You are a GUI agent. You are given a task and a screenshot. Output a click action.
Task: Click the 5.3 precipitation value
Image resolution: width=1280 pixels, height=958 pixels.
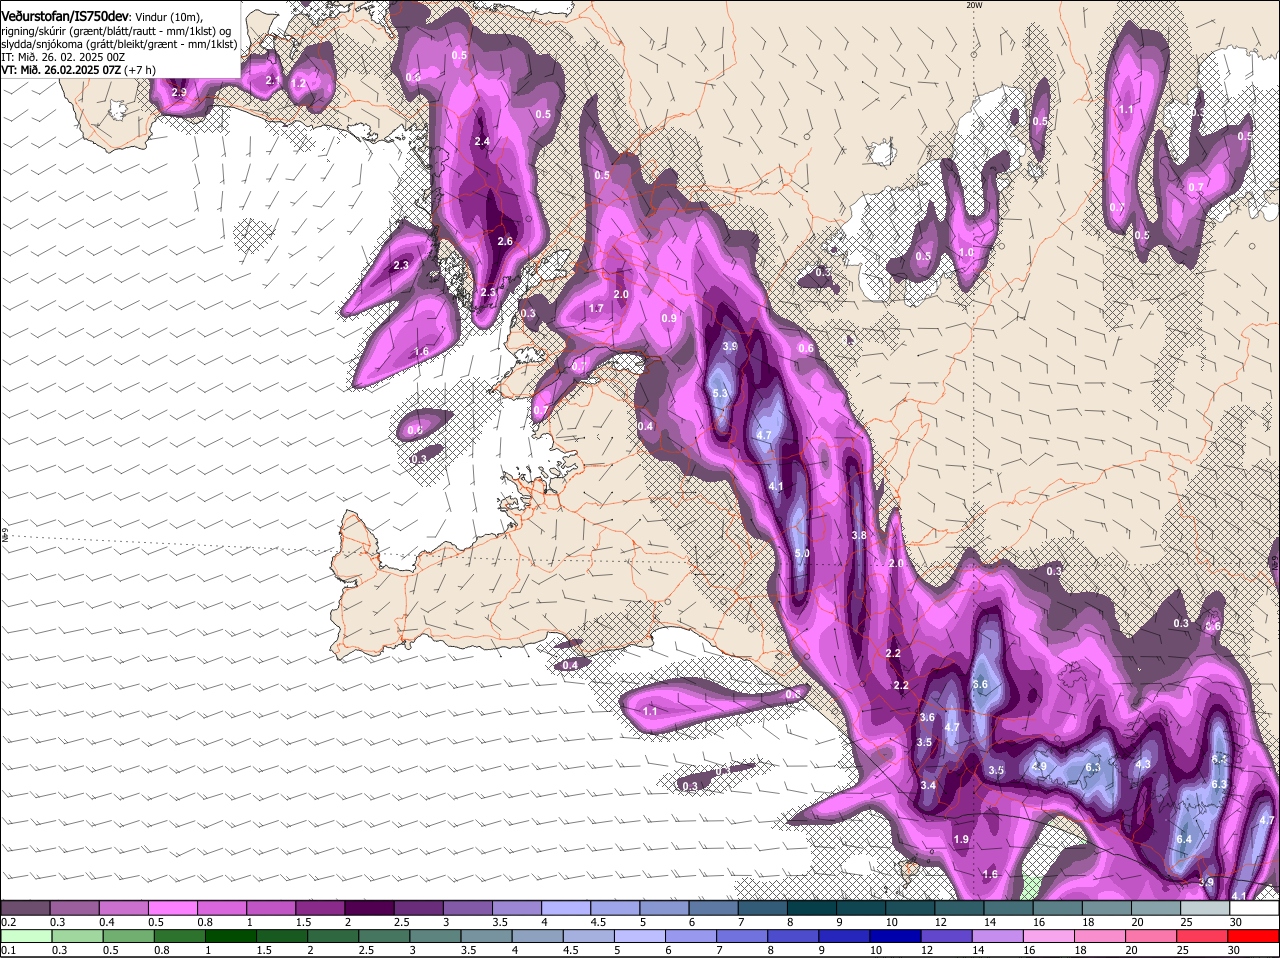(x=721, y=394)
